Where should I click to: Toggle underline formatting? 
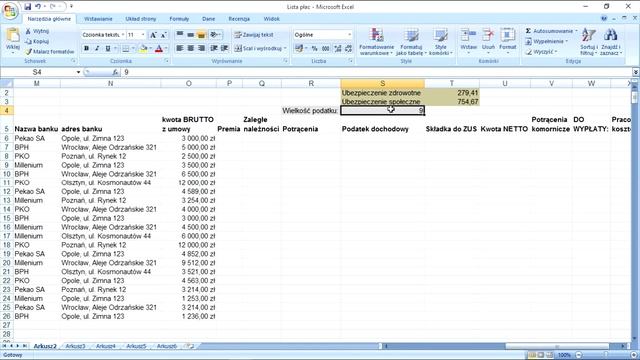108,49
